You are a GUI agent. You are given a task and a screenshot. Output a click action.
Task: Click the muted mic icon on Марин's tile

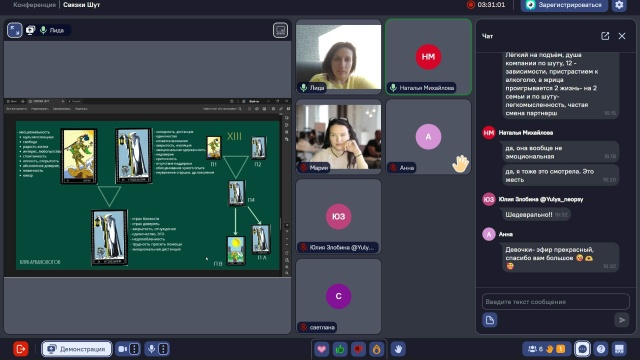304,168
